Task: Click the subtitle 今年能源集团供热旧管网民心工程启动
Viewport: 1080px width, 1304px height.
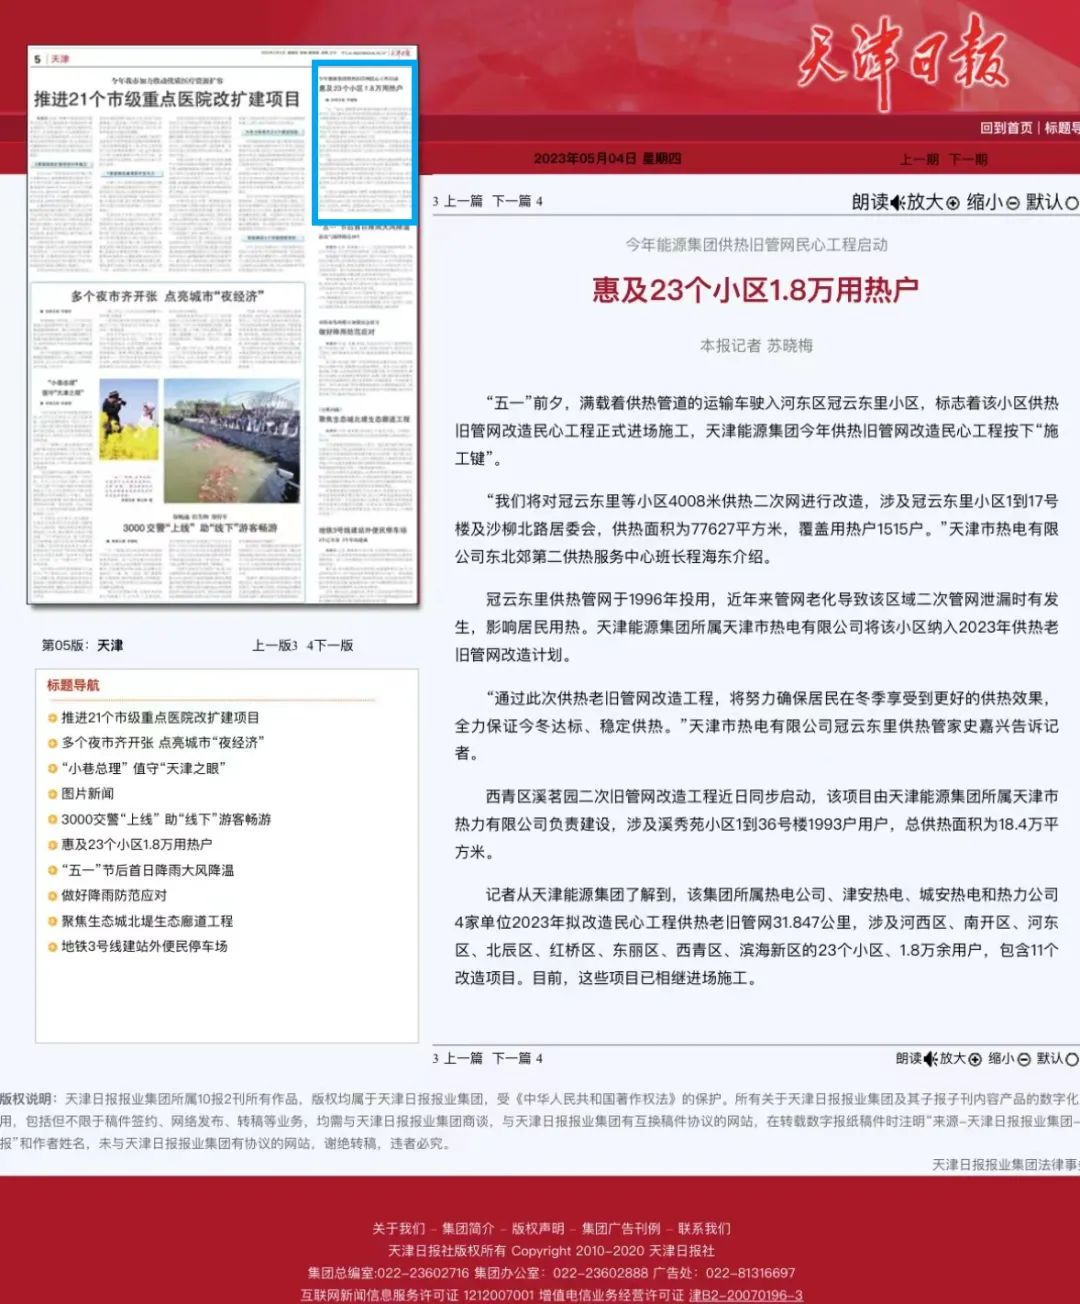Action: coord(756,245)
